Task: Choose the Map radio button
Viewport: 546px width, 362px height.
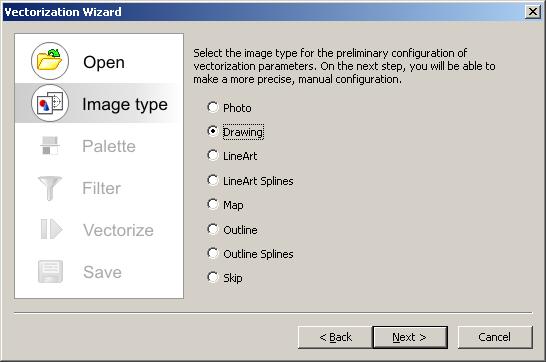Action: pyautogui.click(x=225, y=205)
